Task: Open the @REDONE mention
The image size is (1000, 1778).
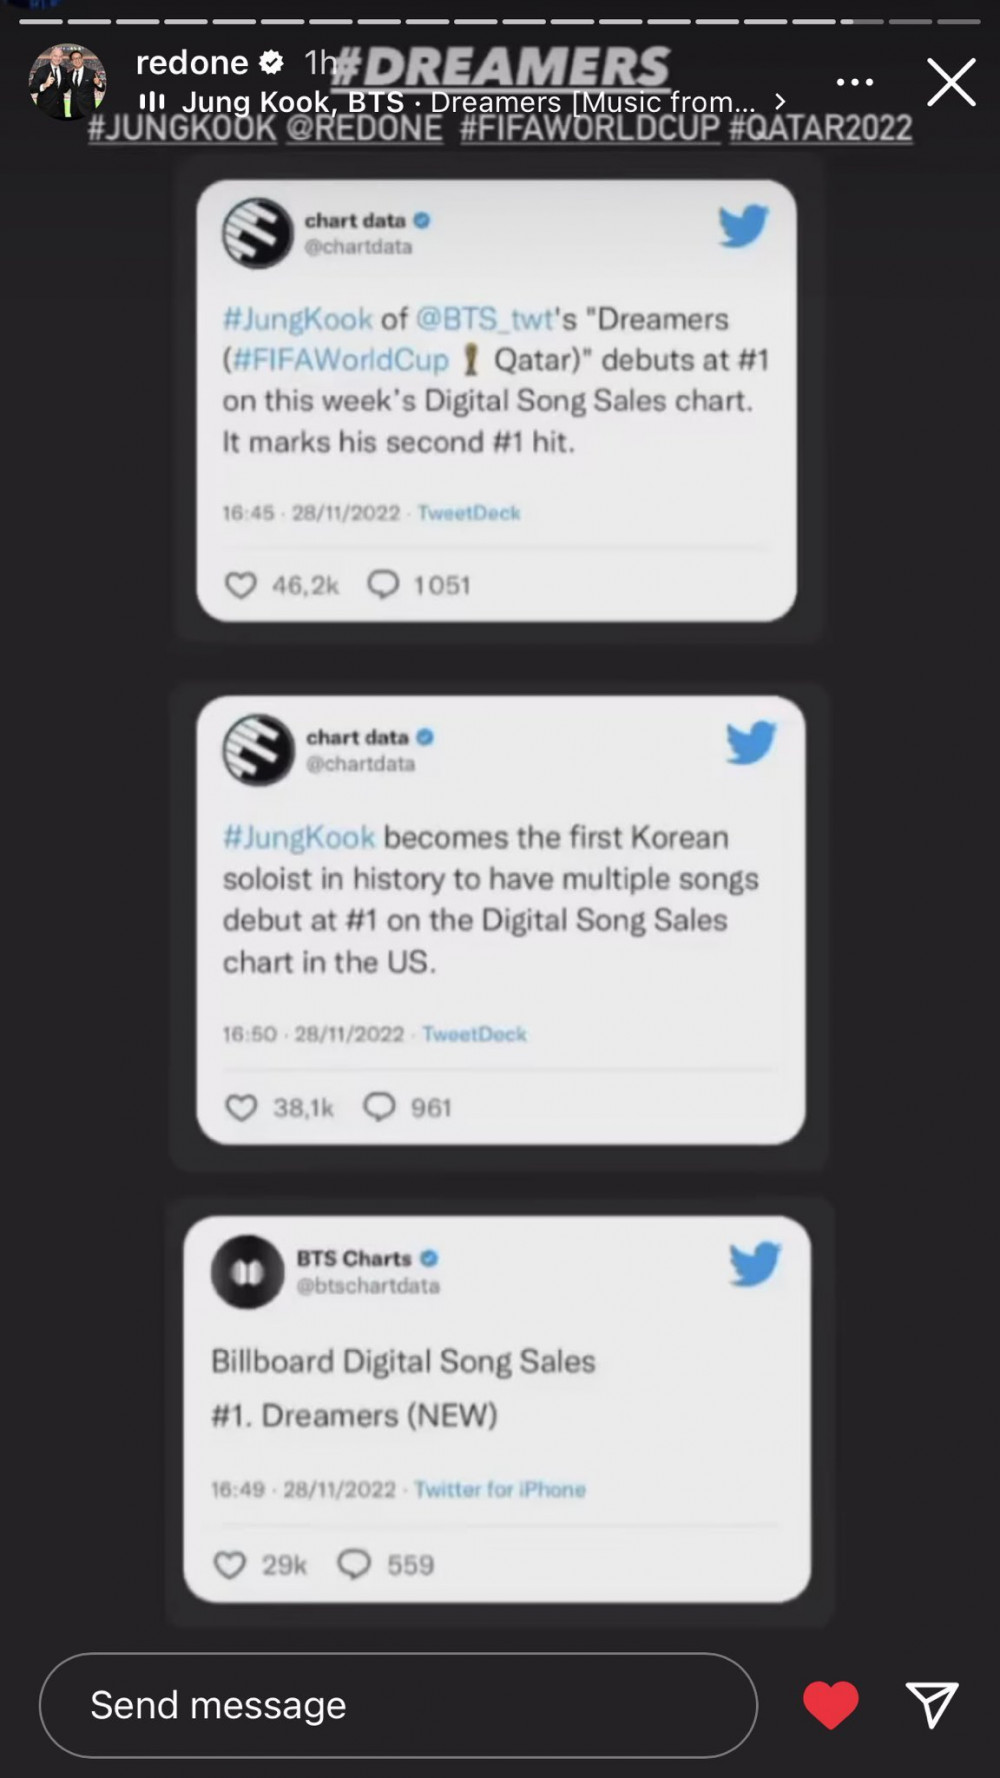Action: coord(364,128)
